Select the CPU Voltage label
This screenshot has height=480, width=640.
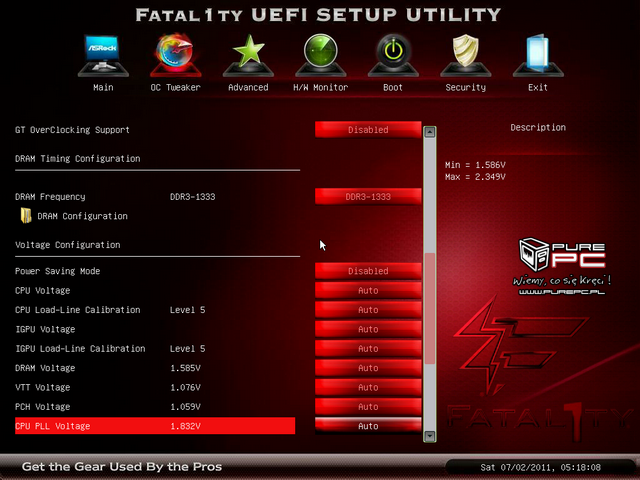[x=42, y=291]
